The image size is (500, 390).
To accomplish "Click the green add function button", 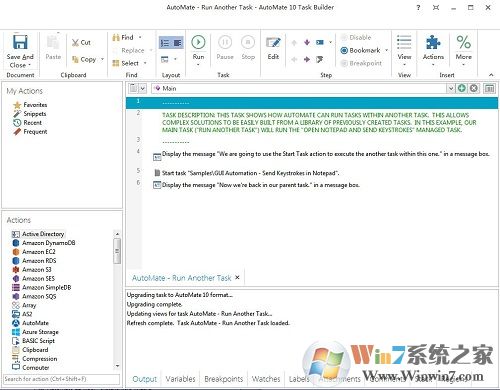I will pos(462,88).
